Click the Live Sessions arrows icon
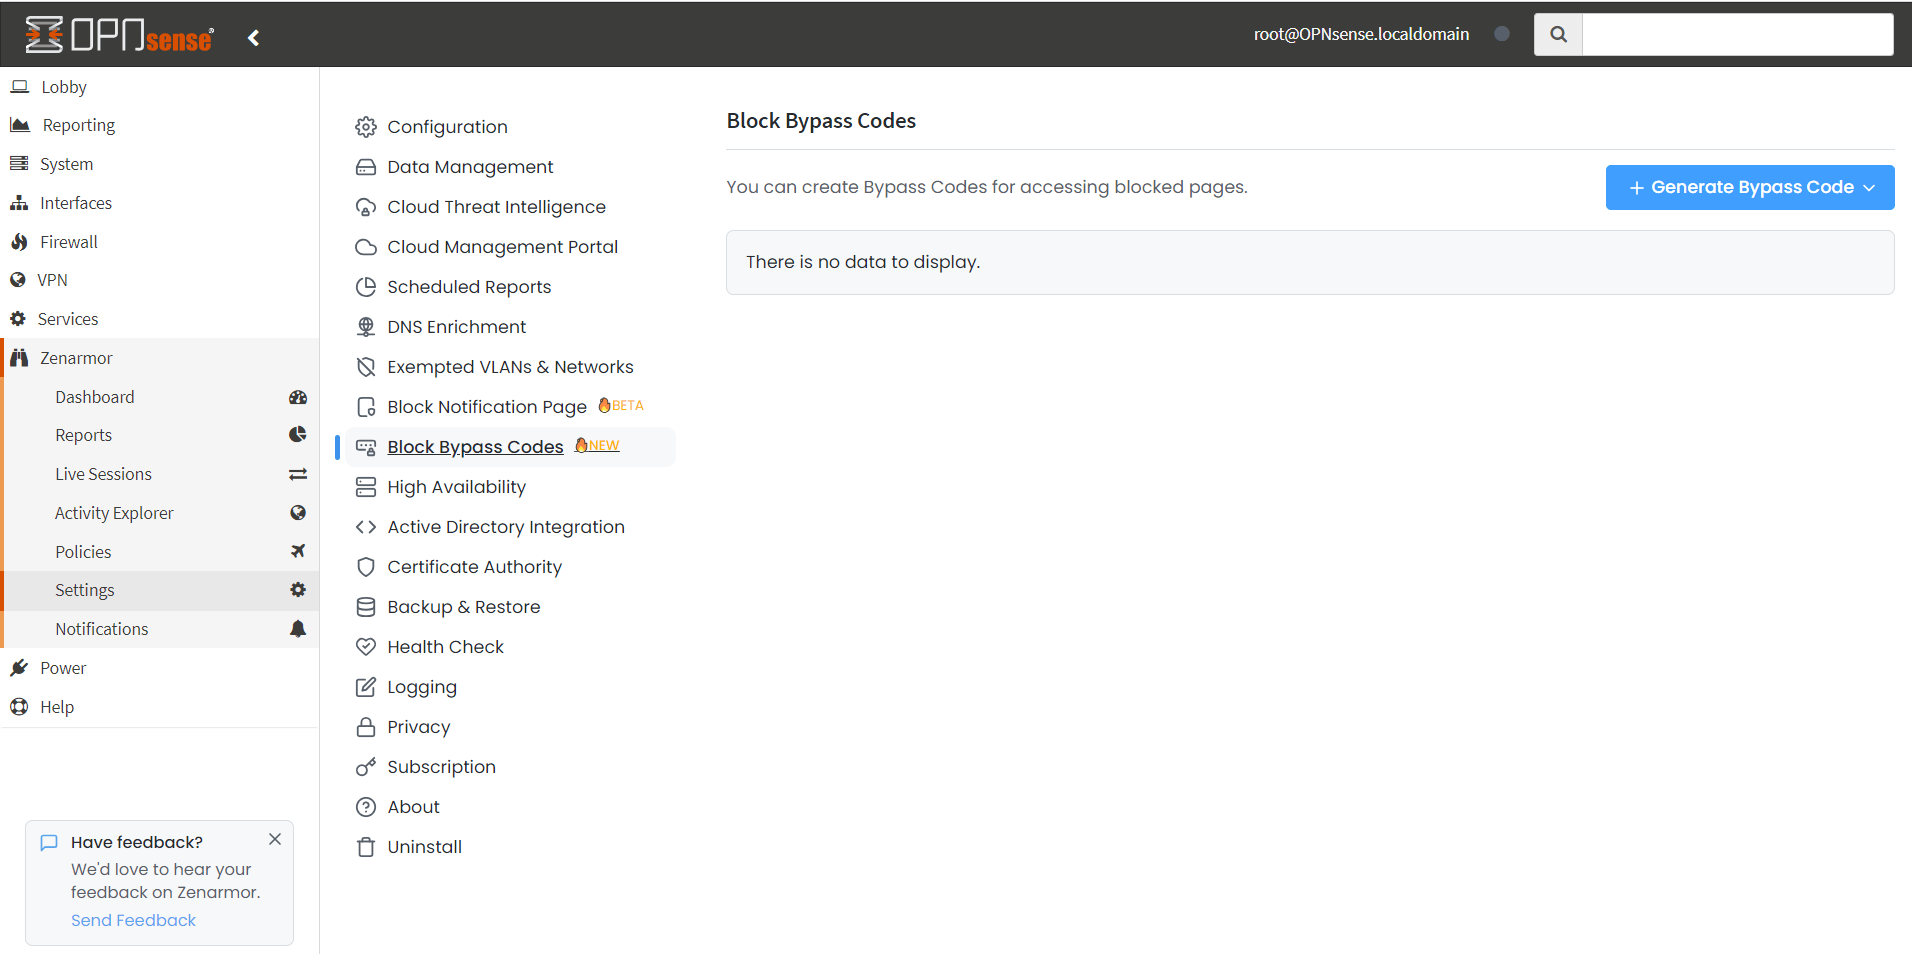Viewport: 1912px width, 954px height. click(298, 474)
